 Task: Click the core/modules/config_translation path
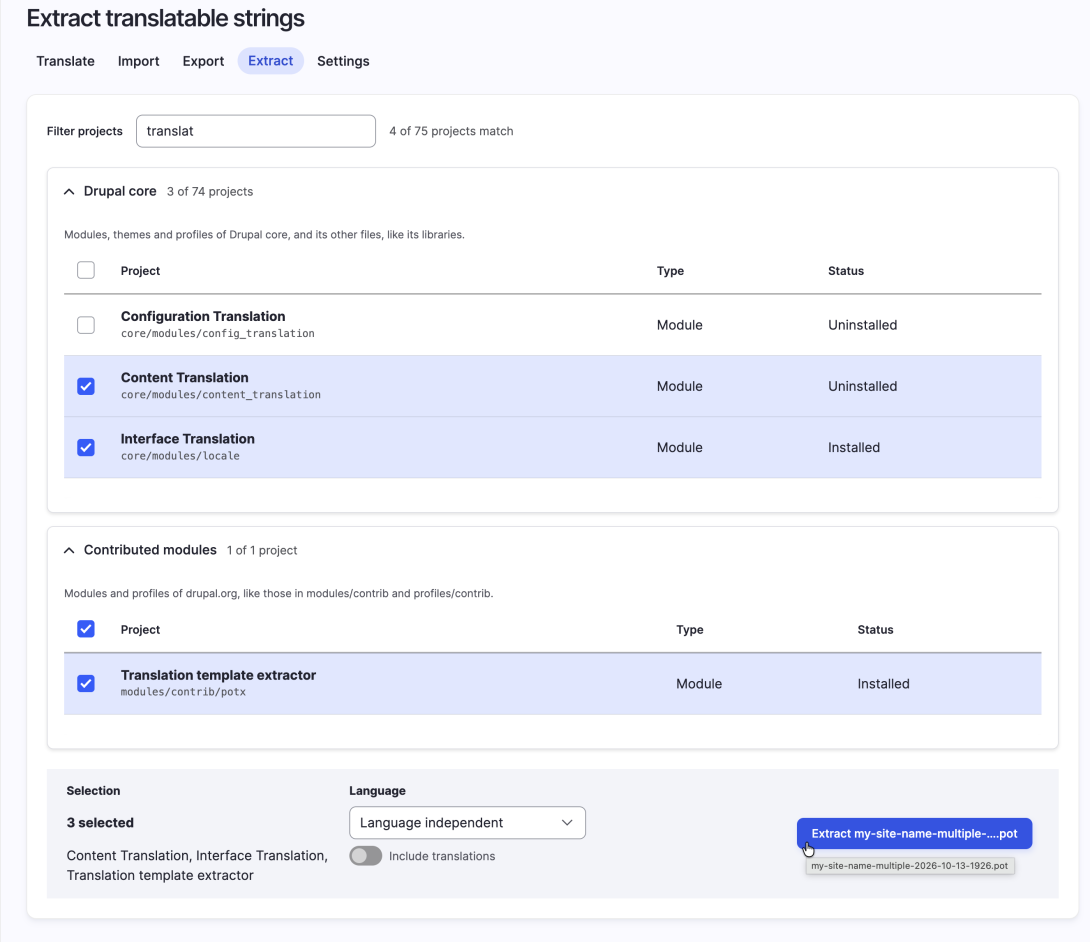click(218, 334)
